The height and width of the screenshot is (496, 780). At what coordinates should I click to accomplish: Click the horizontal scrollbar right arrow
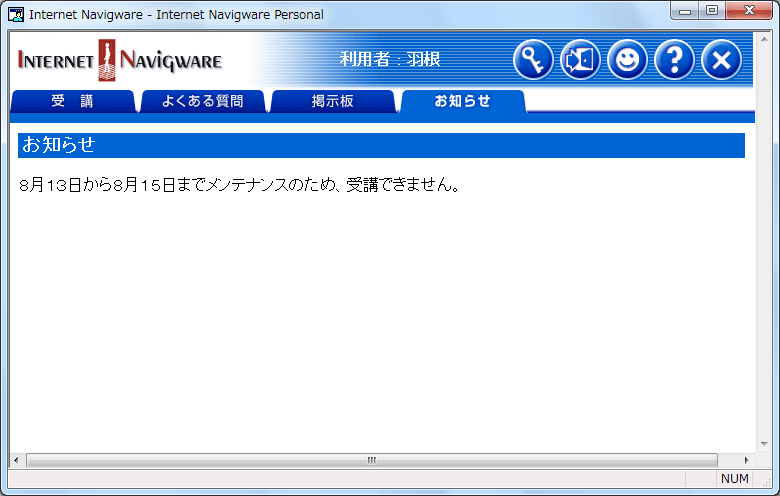[746, 460]
